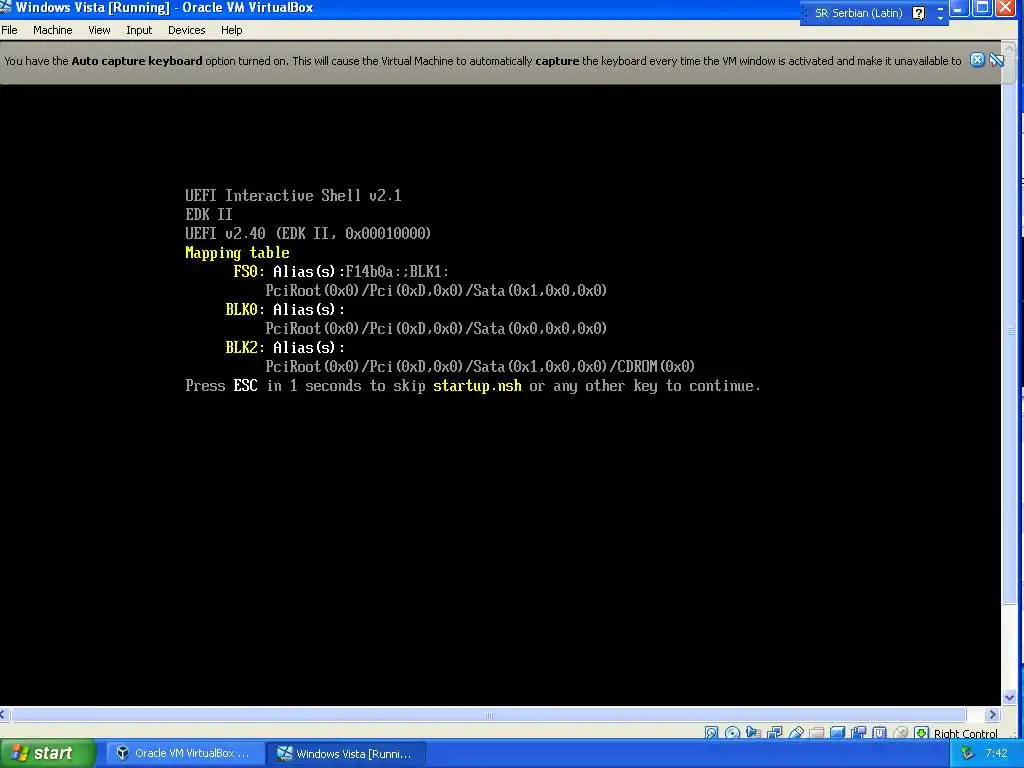Click the 'UEFI Interactive Shell v2.1' line
Viewport: 1024px width, 768px height.
tap(293, 195)
